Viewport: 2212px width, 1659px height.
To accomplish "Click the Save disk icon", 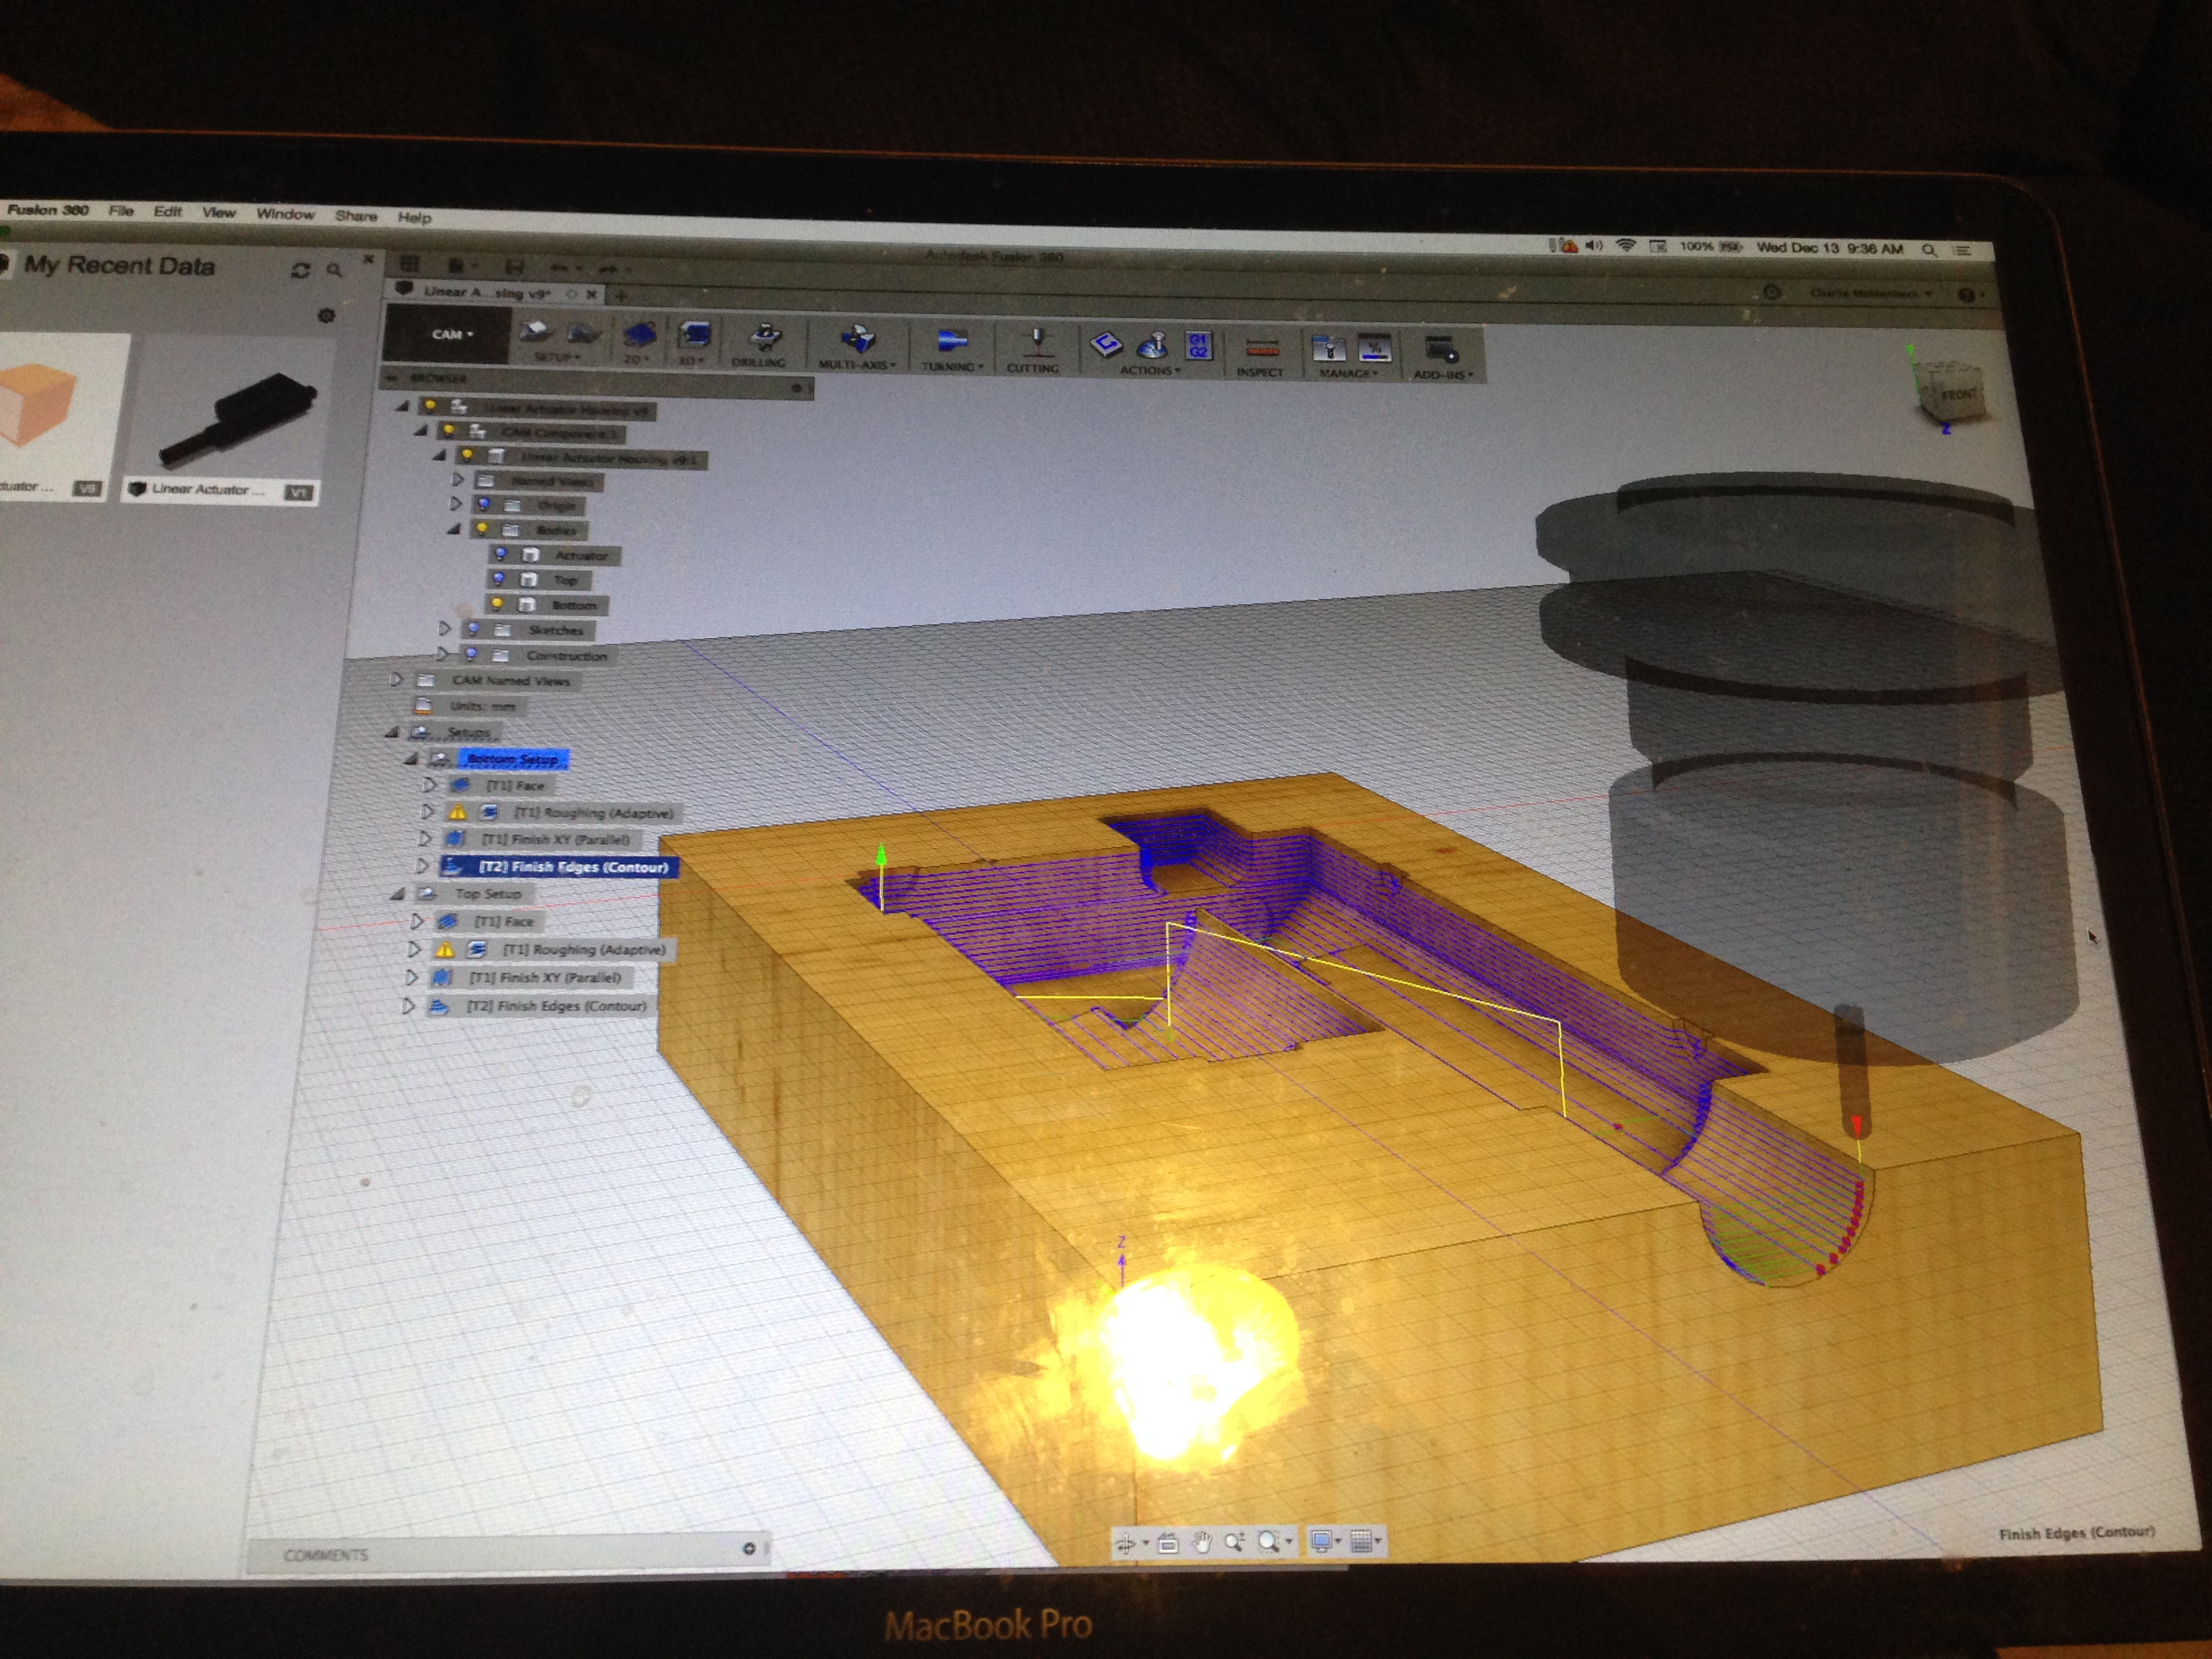I will 514,266.
